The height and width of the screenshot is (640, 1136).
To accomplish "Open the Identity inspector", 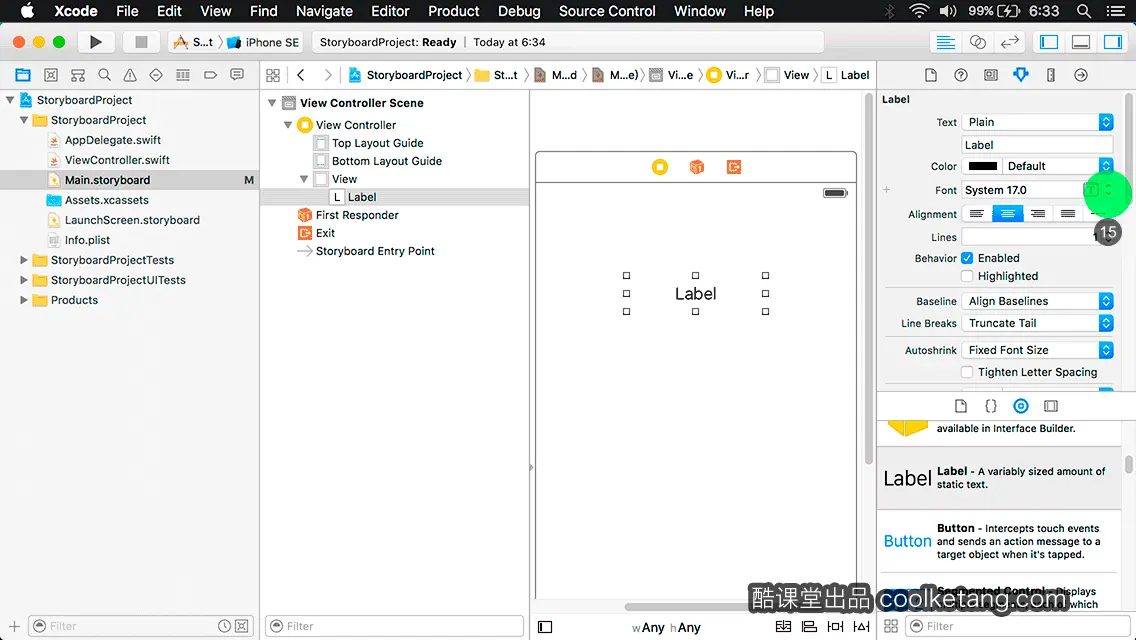I will pos(990,75).
